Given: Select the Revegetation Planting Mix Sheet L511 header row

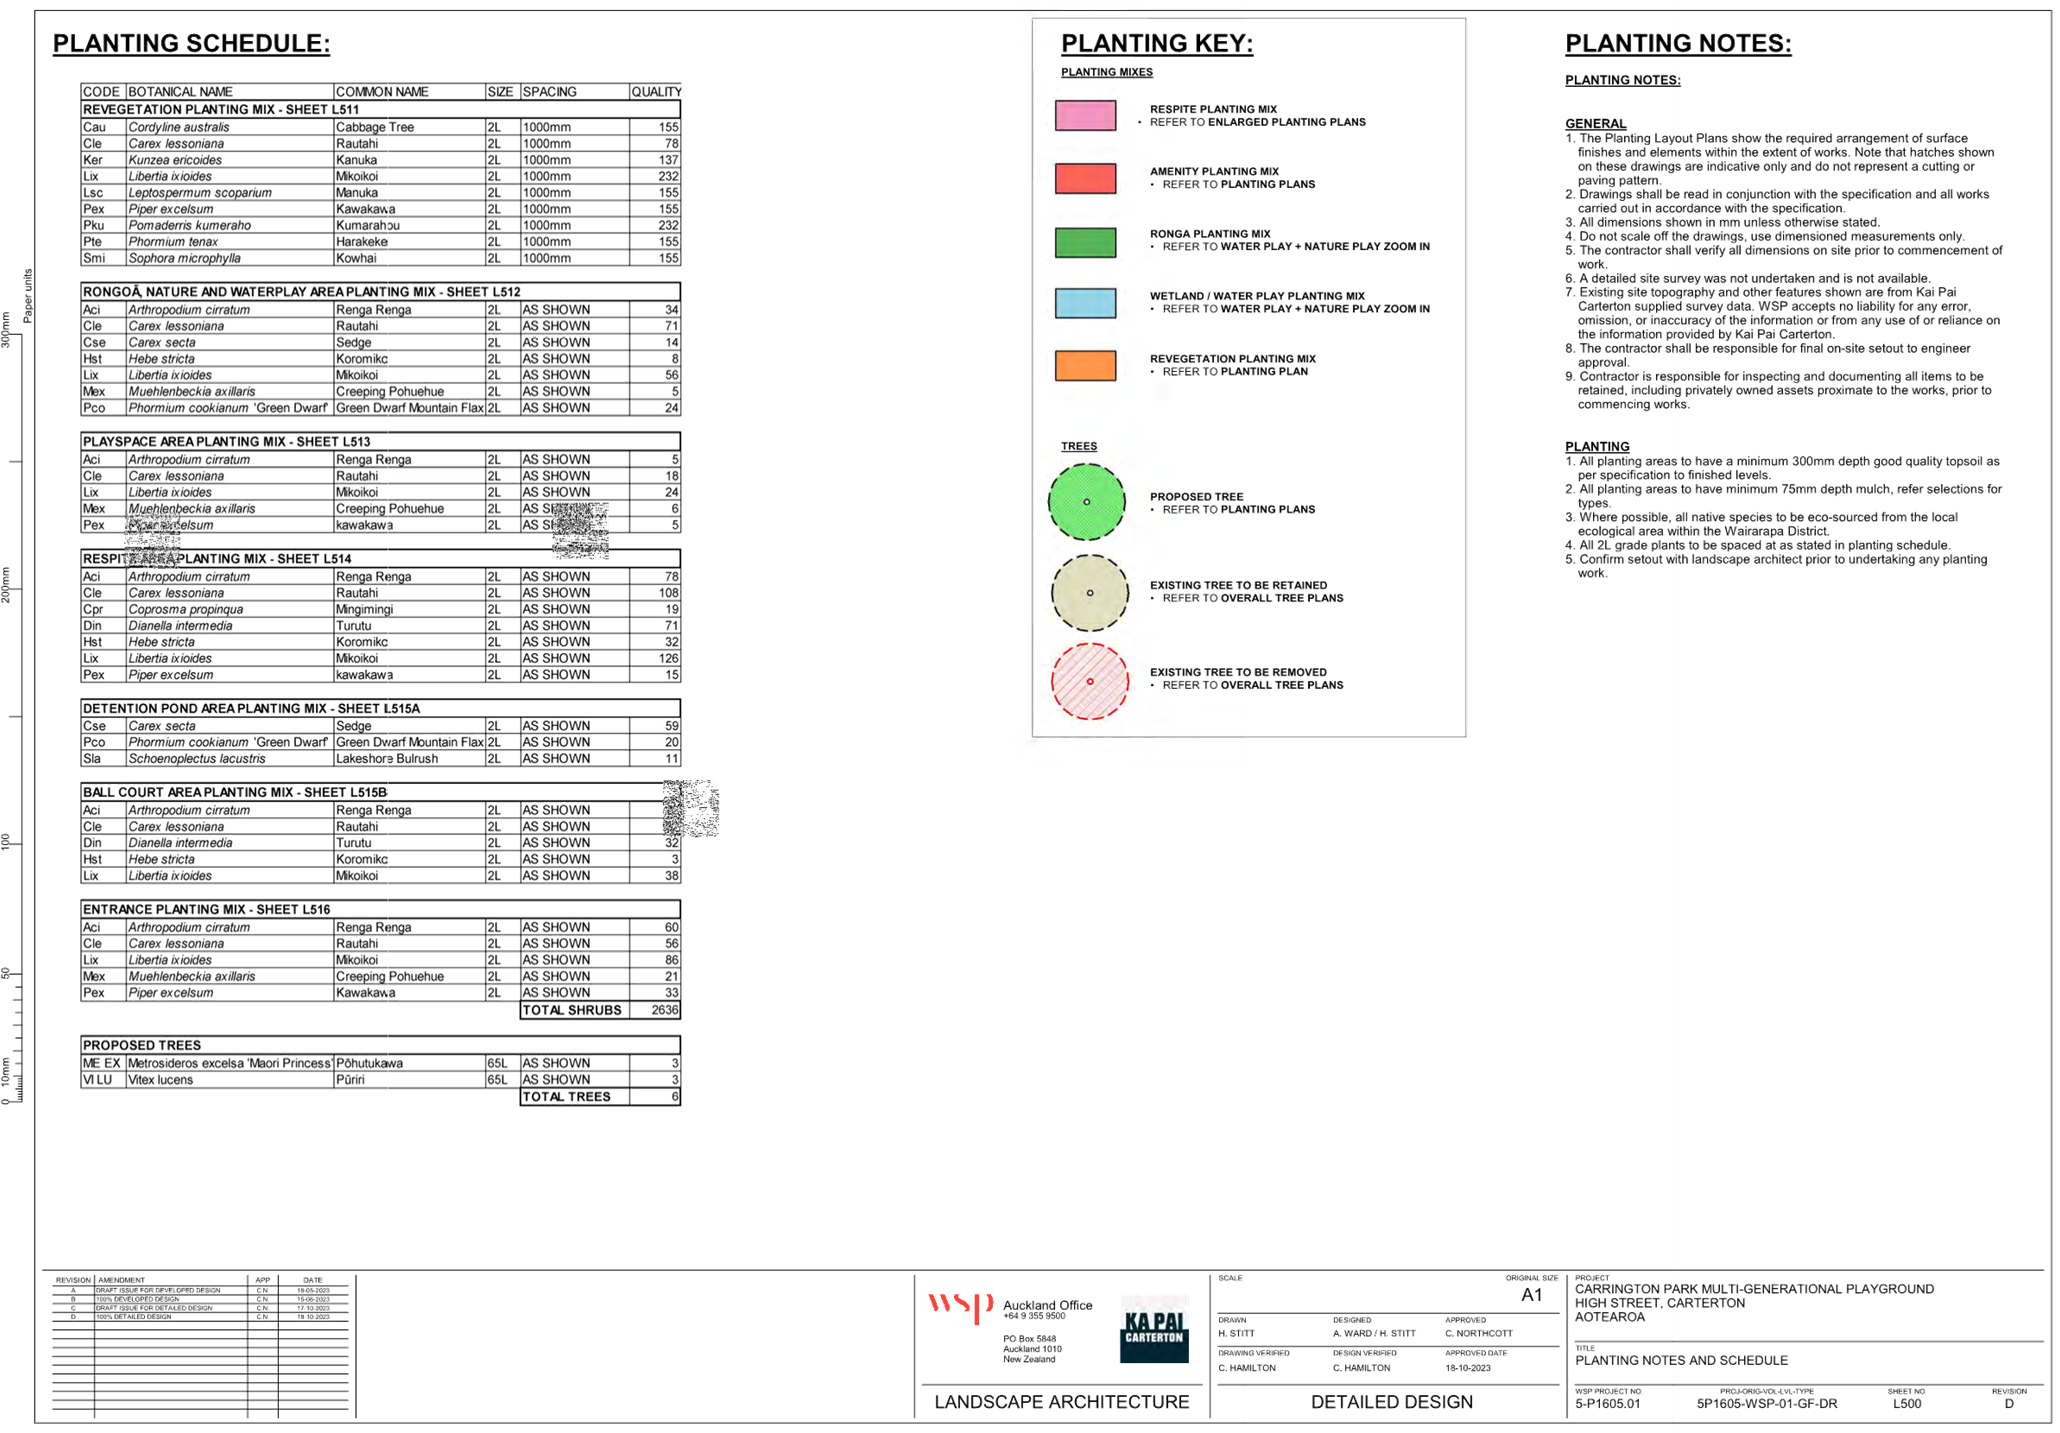Looking at the screenshot, I should [380, 109].
